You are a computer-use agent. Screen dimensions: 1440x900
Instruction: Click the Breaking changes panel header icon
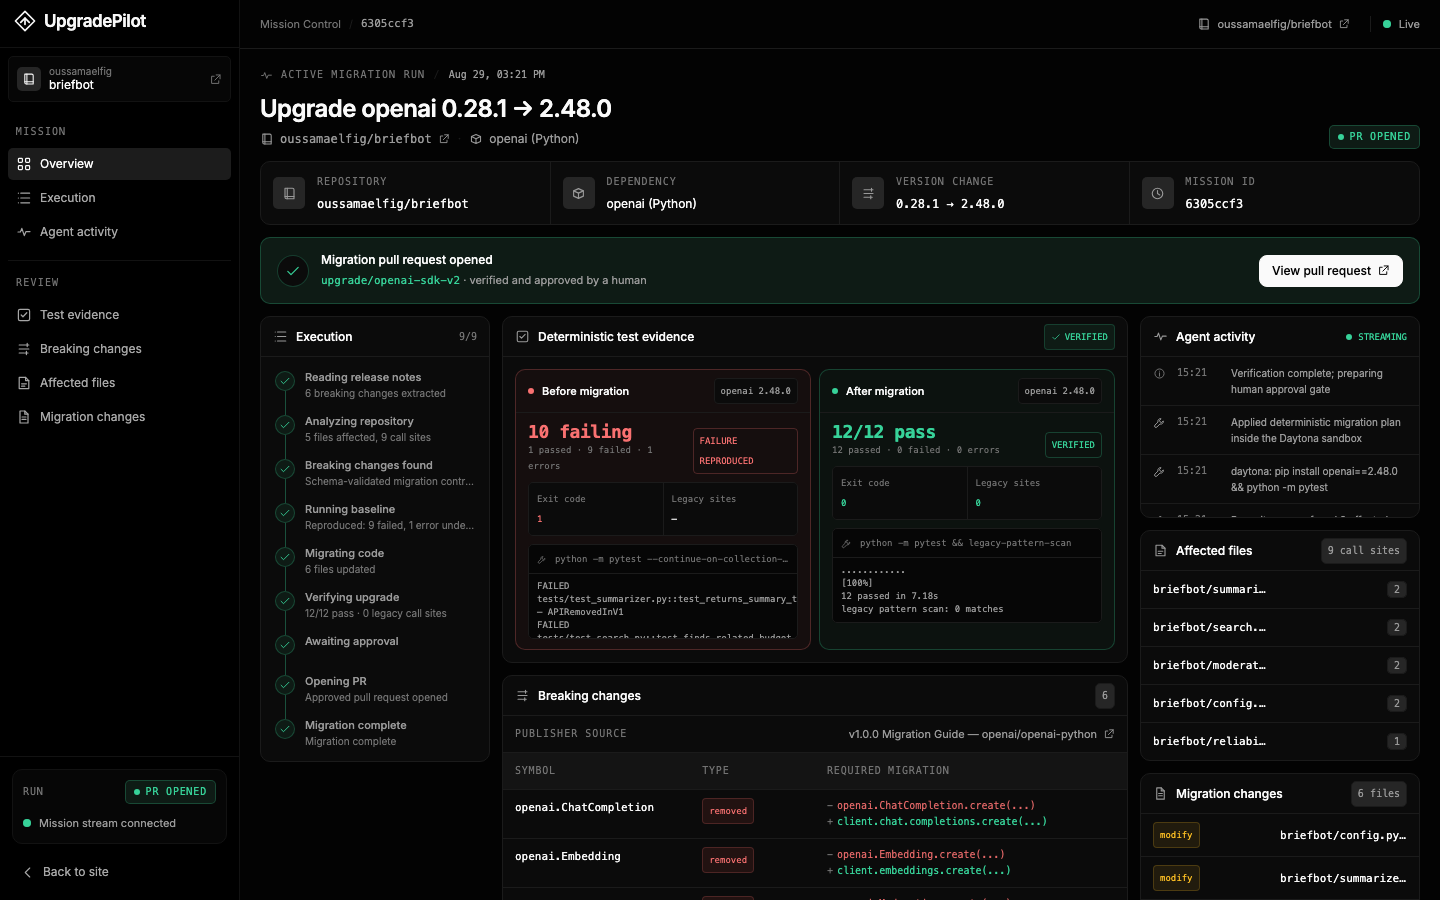(x=522, y=696)
